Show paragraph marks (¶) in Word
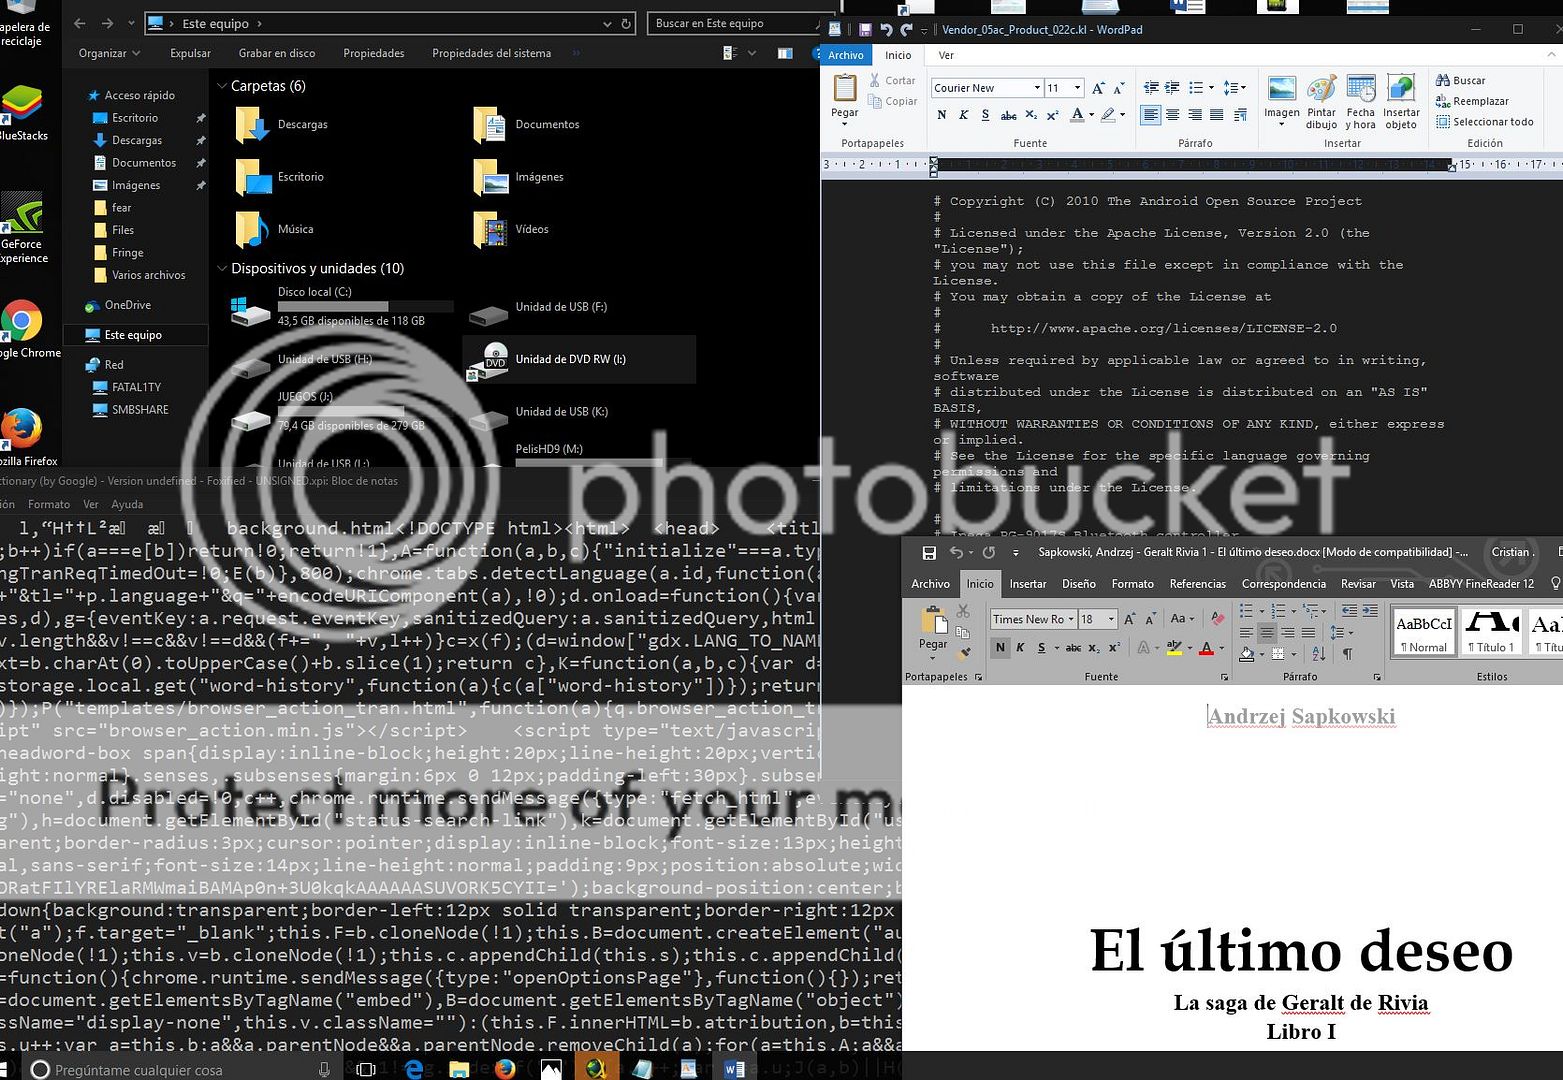This screenshot has height=1080, width=1563. [1347, 653]
